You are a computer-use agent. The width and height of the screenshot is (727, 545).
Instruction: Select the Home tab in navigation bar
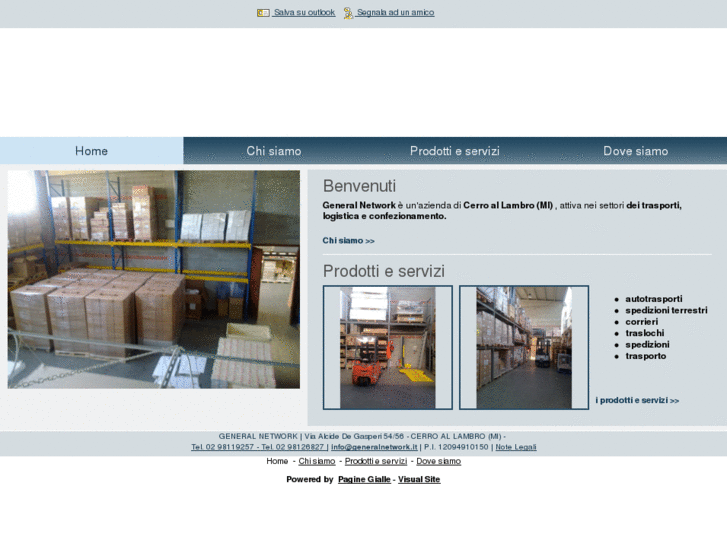91,151
